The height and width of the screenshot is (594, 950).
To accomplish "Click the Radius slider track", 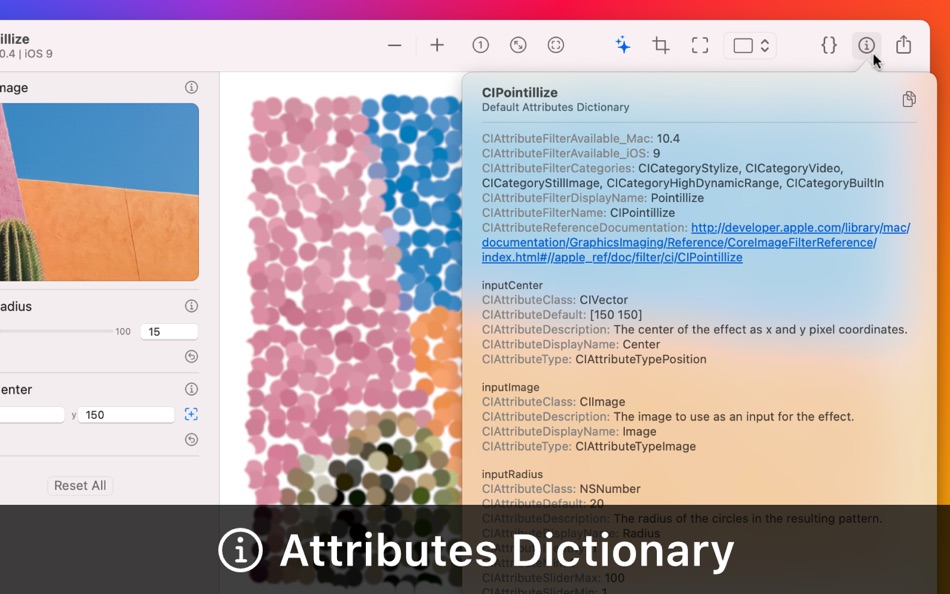I will pos(56,332).
